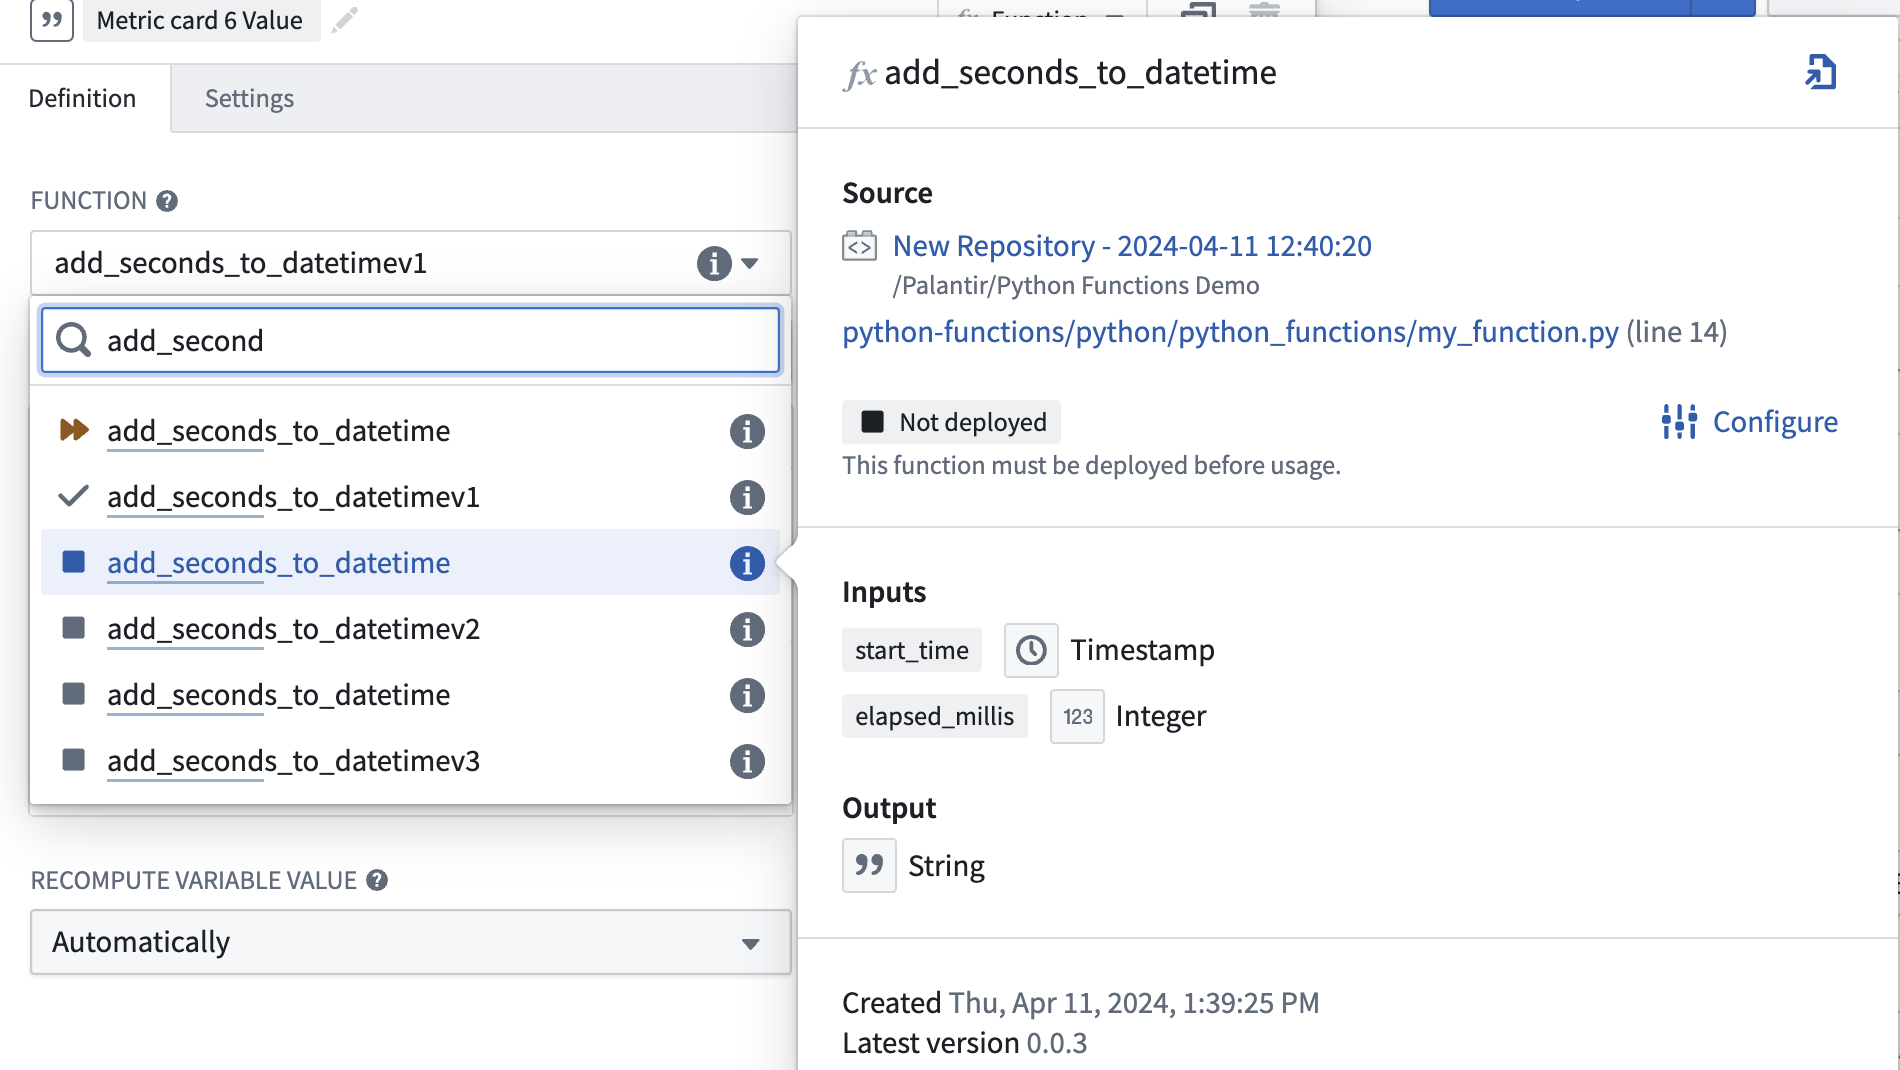Open the Definition tab
The width and height of the screenshot is (1900, 1070).
(x=83, y=98)
